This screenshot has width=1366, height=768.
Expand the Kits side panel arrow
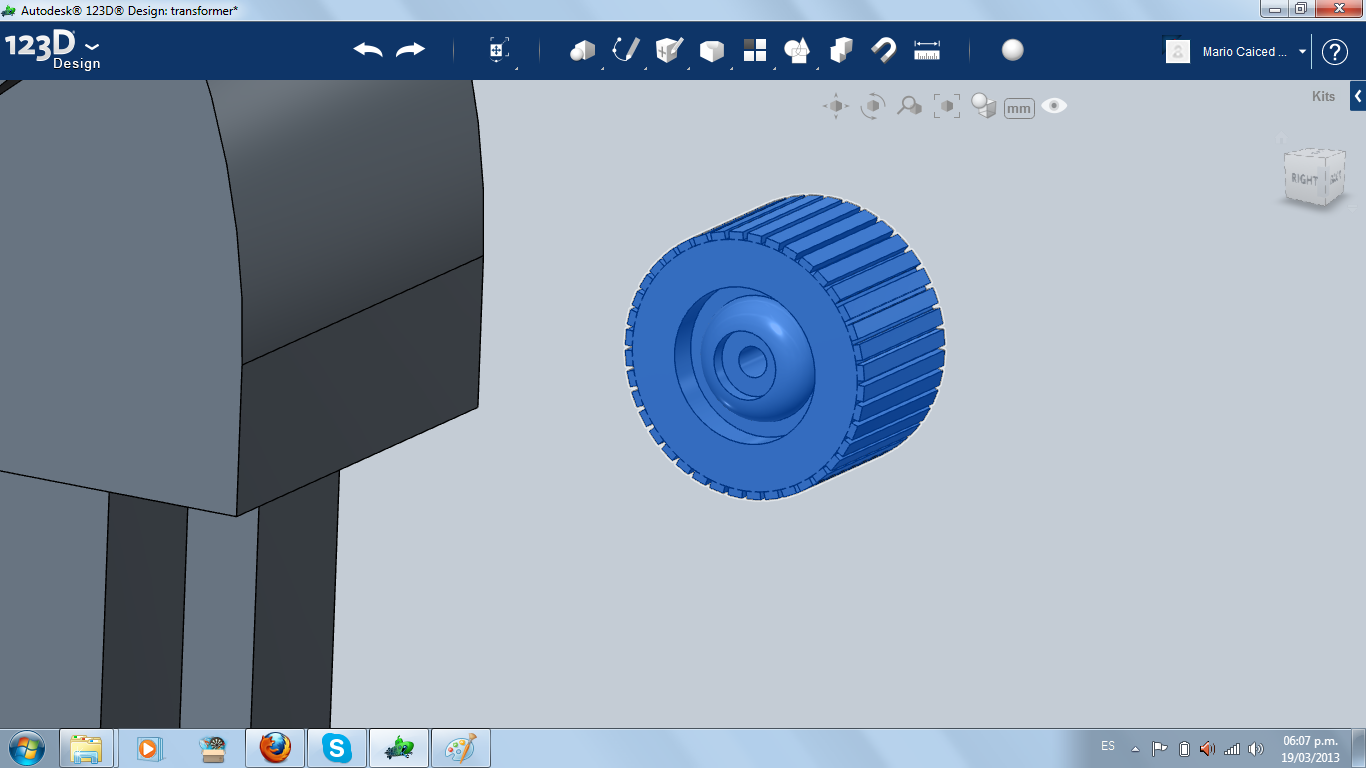[1358, 96]
